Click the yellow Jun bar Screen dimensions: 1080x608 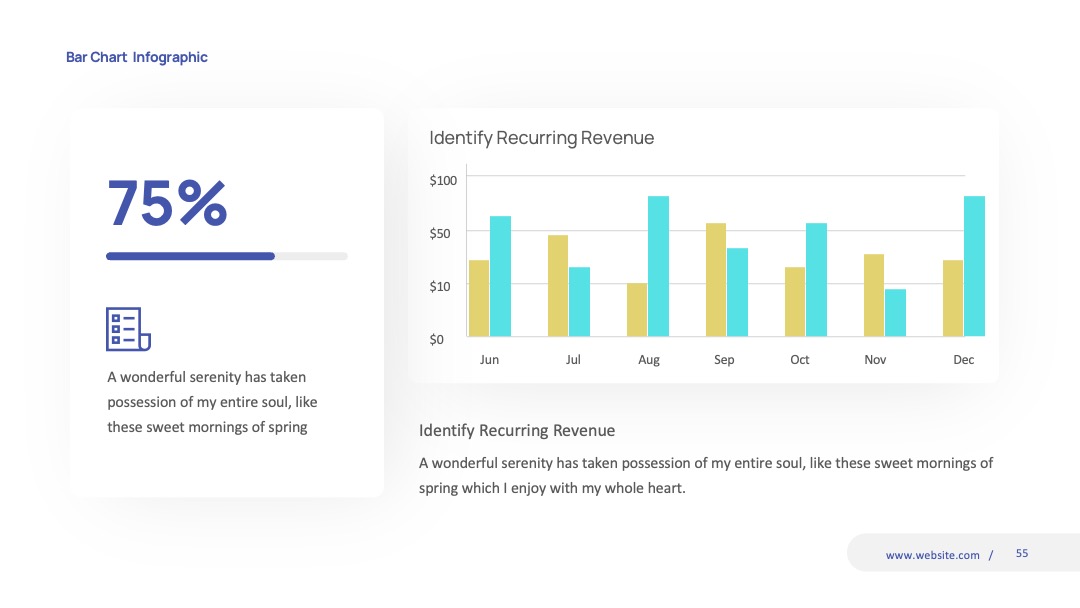point(479,298)
